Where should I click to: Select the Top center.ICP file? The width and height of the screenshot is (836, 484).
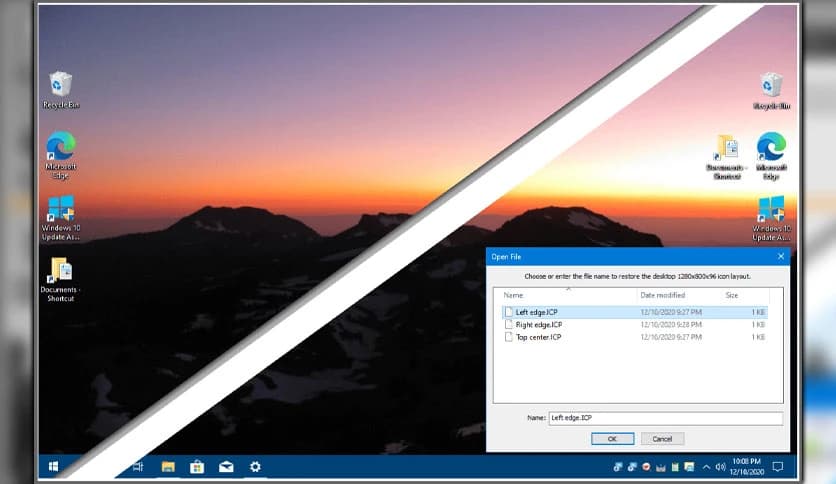[538, 337]
